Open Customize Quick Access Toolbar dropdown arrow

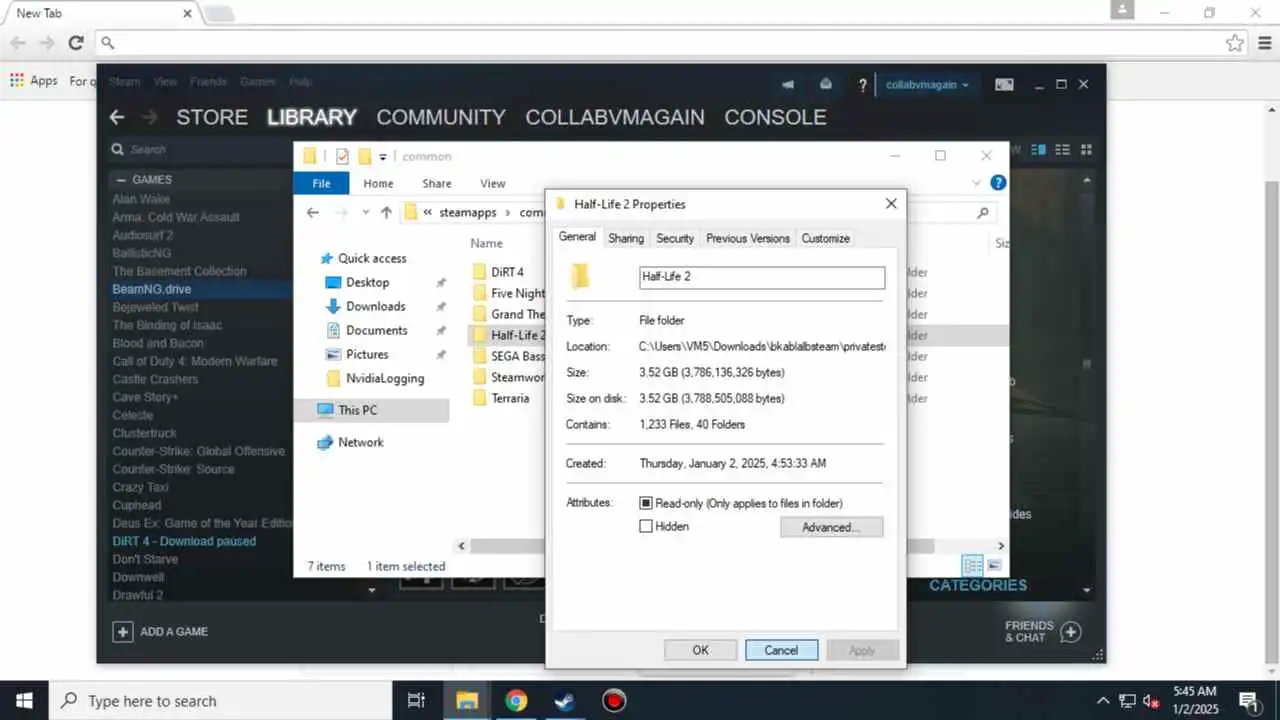383,157
